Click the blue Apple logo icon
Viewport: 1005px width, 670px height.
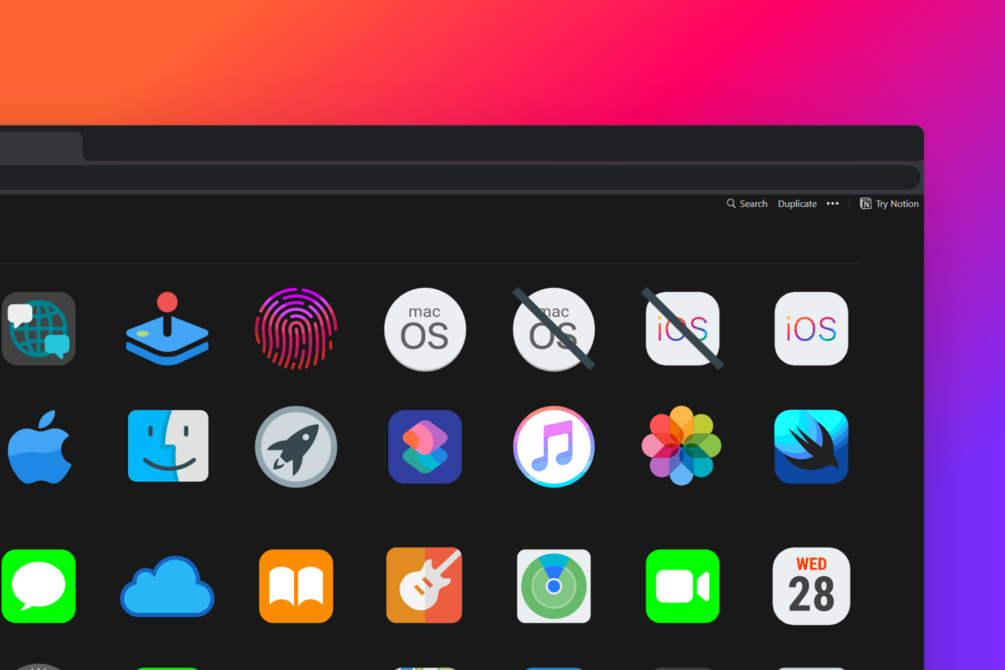[40, 447]
